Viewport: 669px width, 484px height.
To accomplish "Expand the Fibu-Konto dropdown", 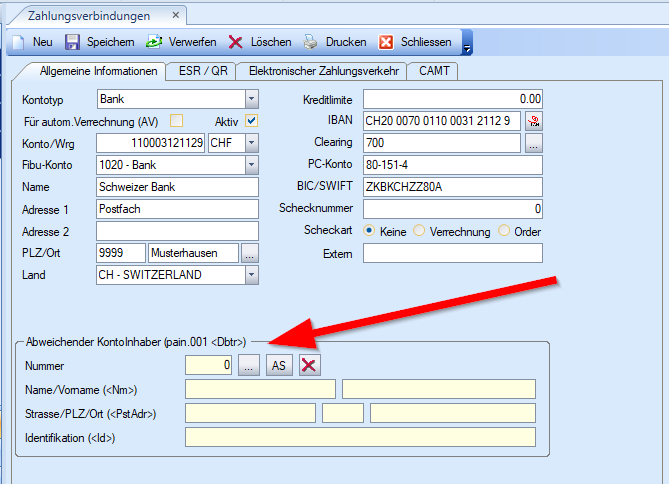I will pos(252,165).
